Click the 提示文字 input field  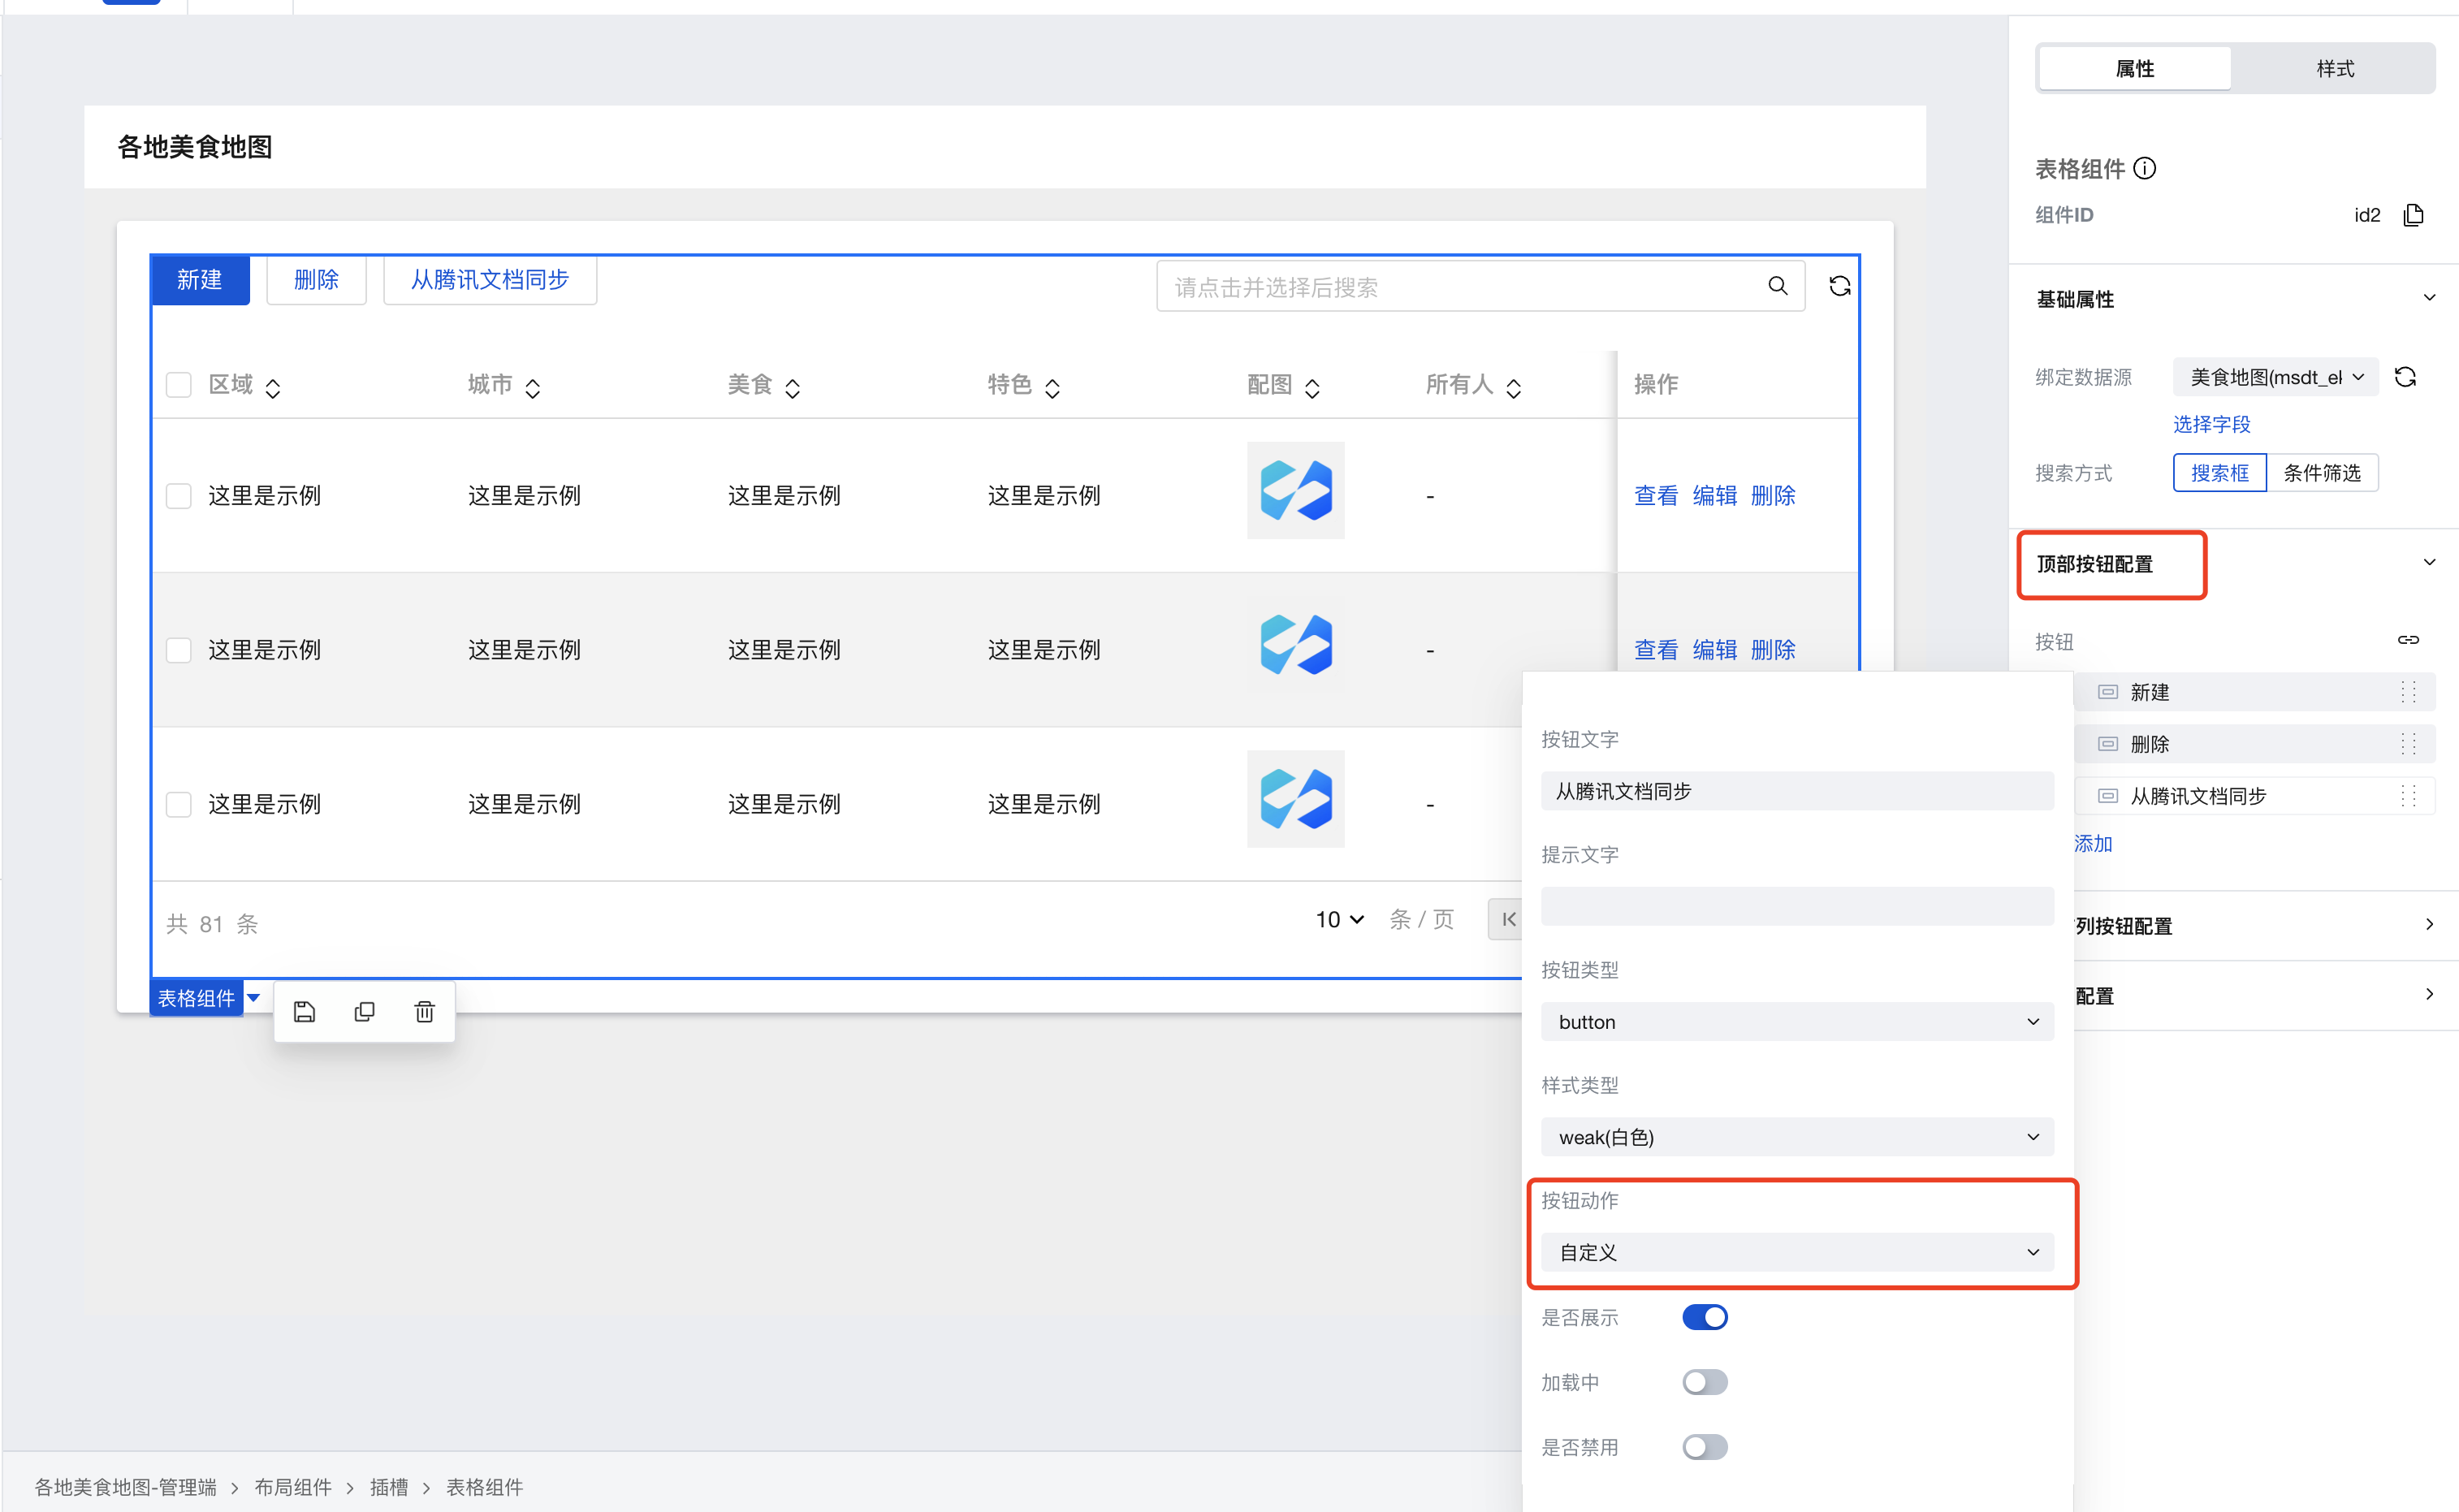pos(1796,906)
